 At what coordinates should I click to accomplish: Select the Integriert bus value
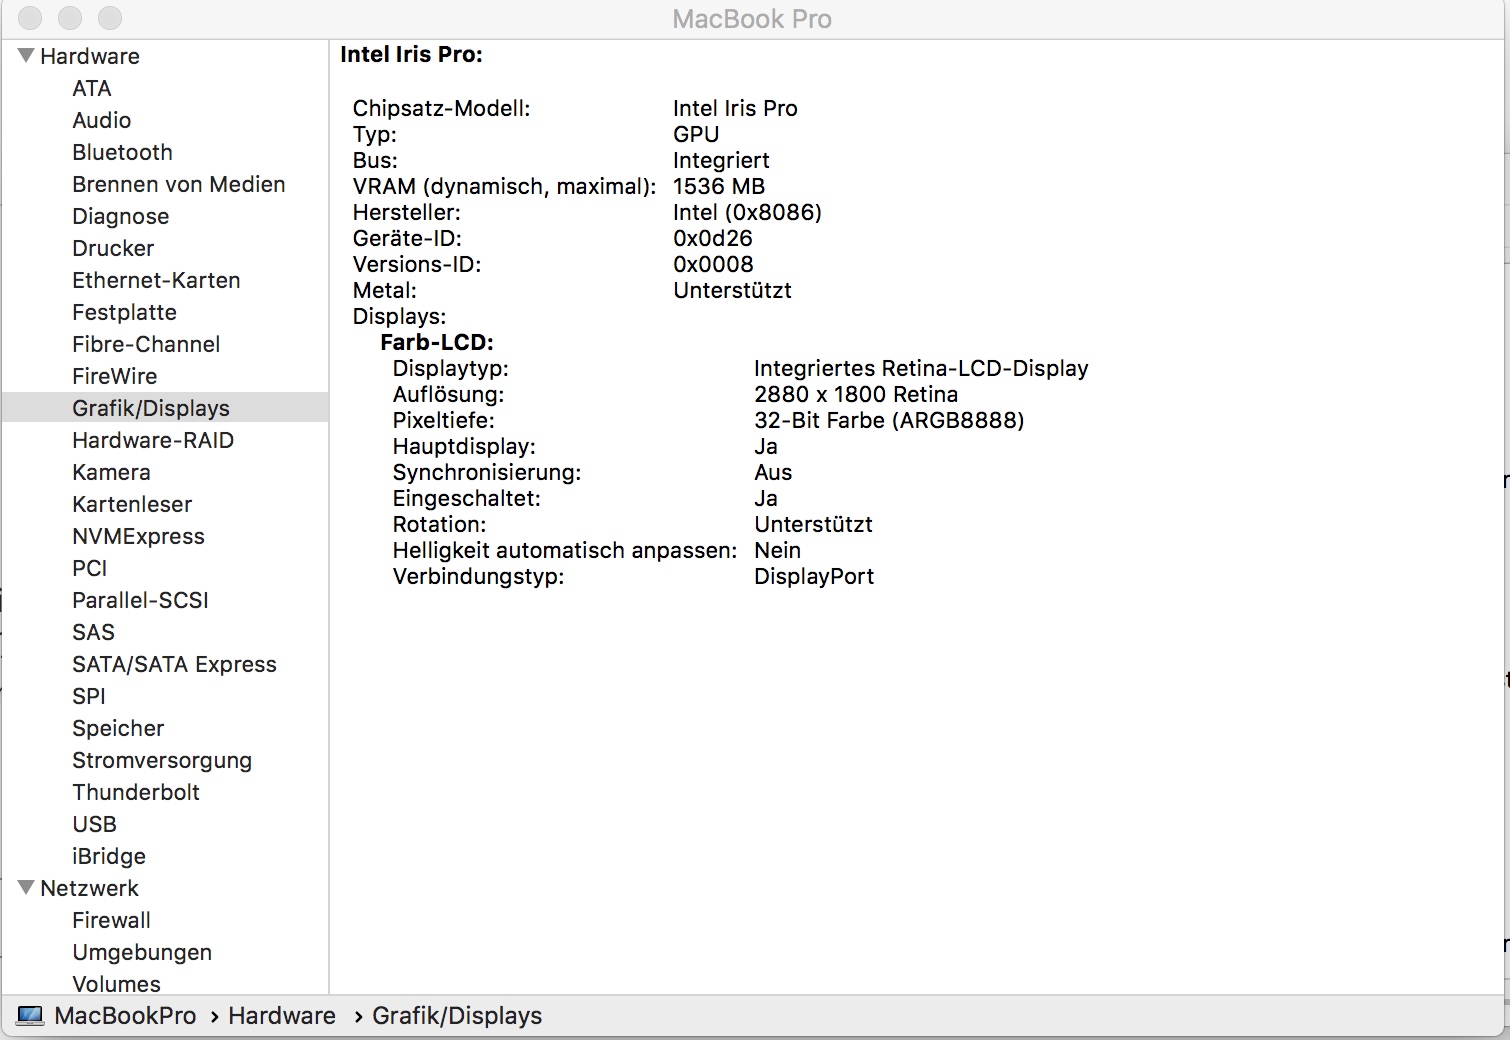(721, 160)
